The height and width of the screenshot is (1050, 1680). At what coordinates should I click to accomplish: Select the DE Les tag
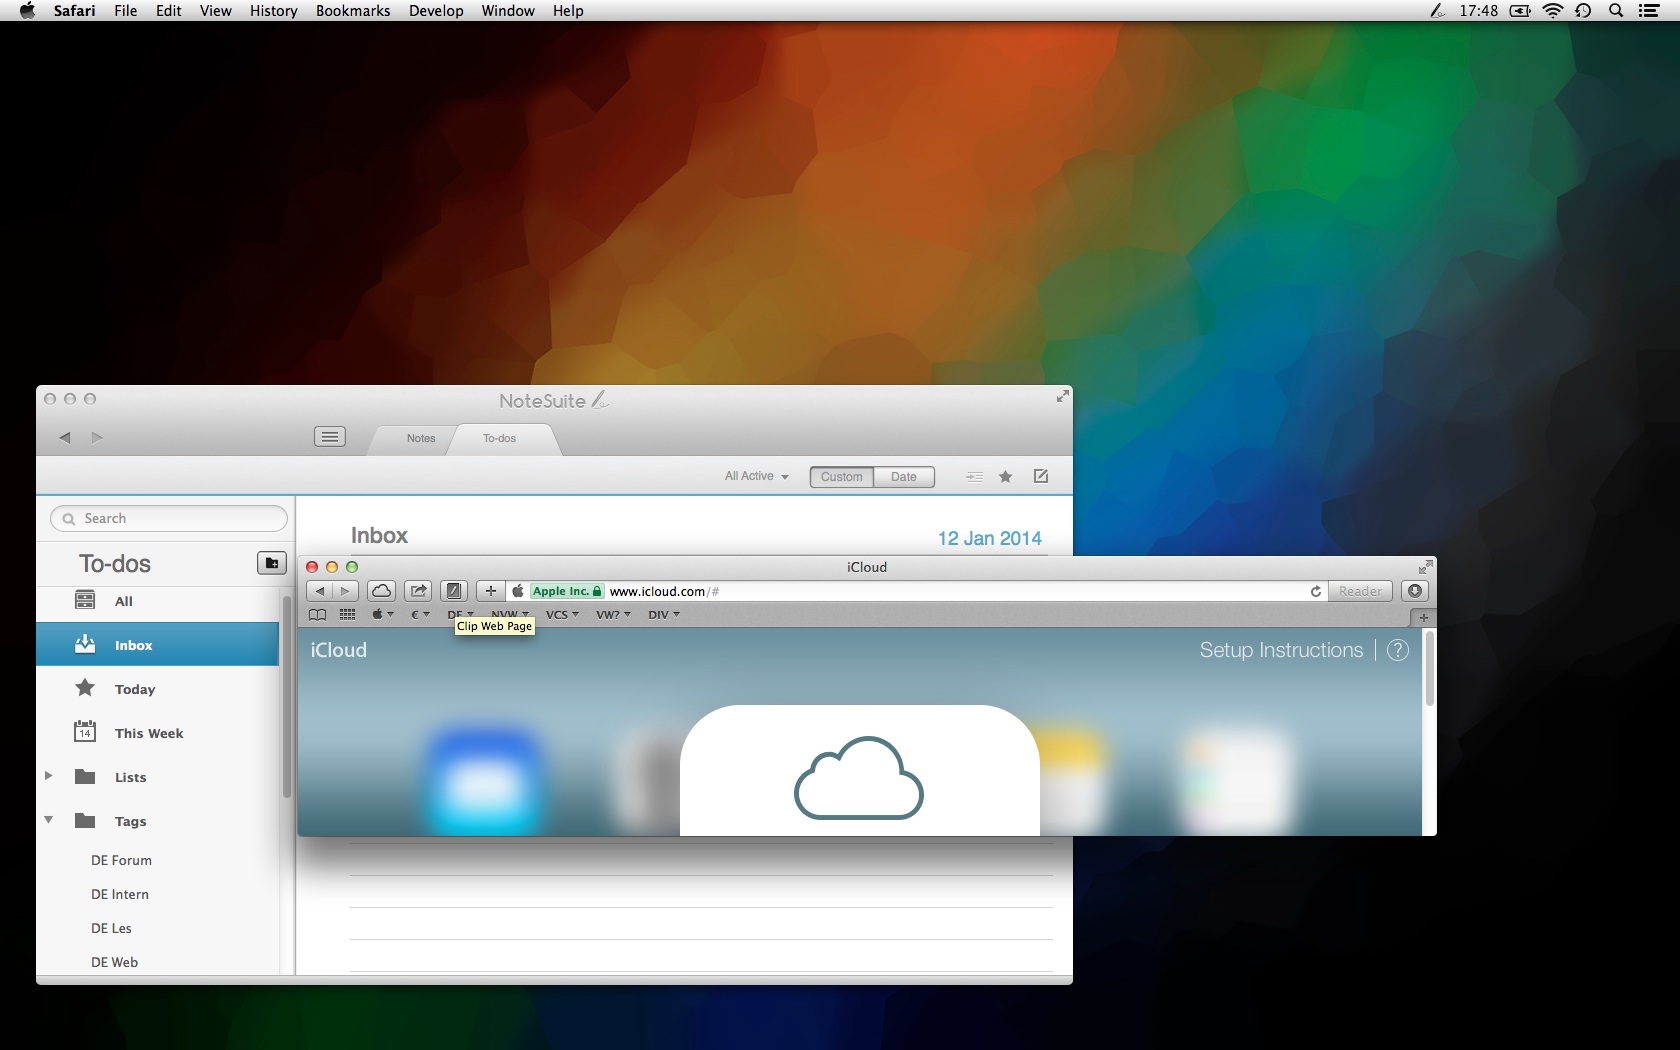111,928
